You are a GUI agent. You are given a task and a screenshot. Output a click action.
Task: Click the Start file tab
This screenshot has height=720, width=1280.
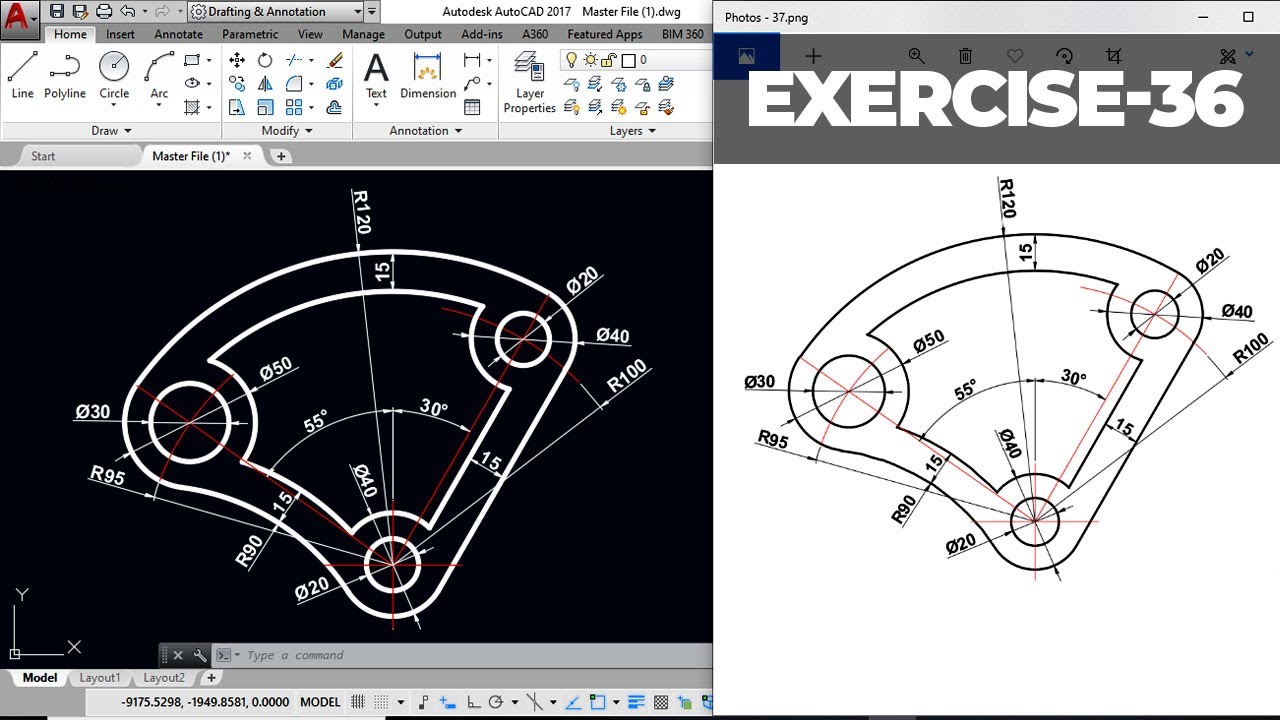(x=43, y=156)
